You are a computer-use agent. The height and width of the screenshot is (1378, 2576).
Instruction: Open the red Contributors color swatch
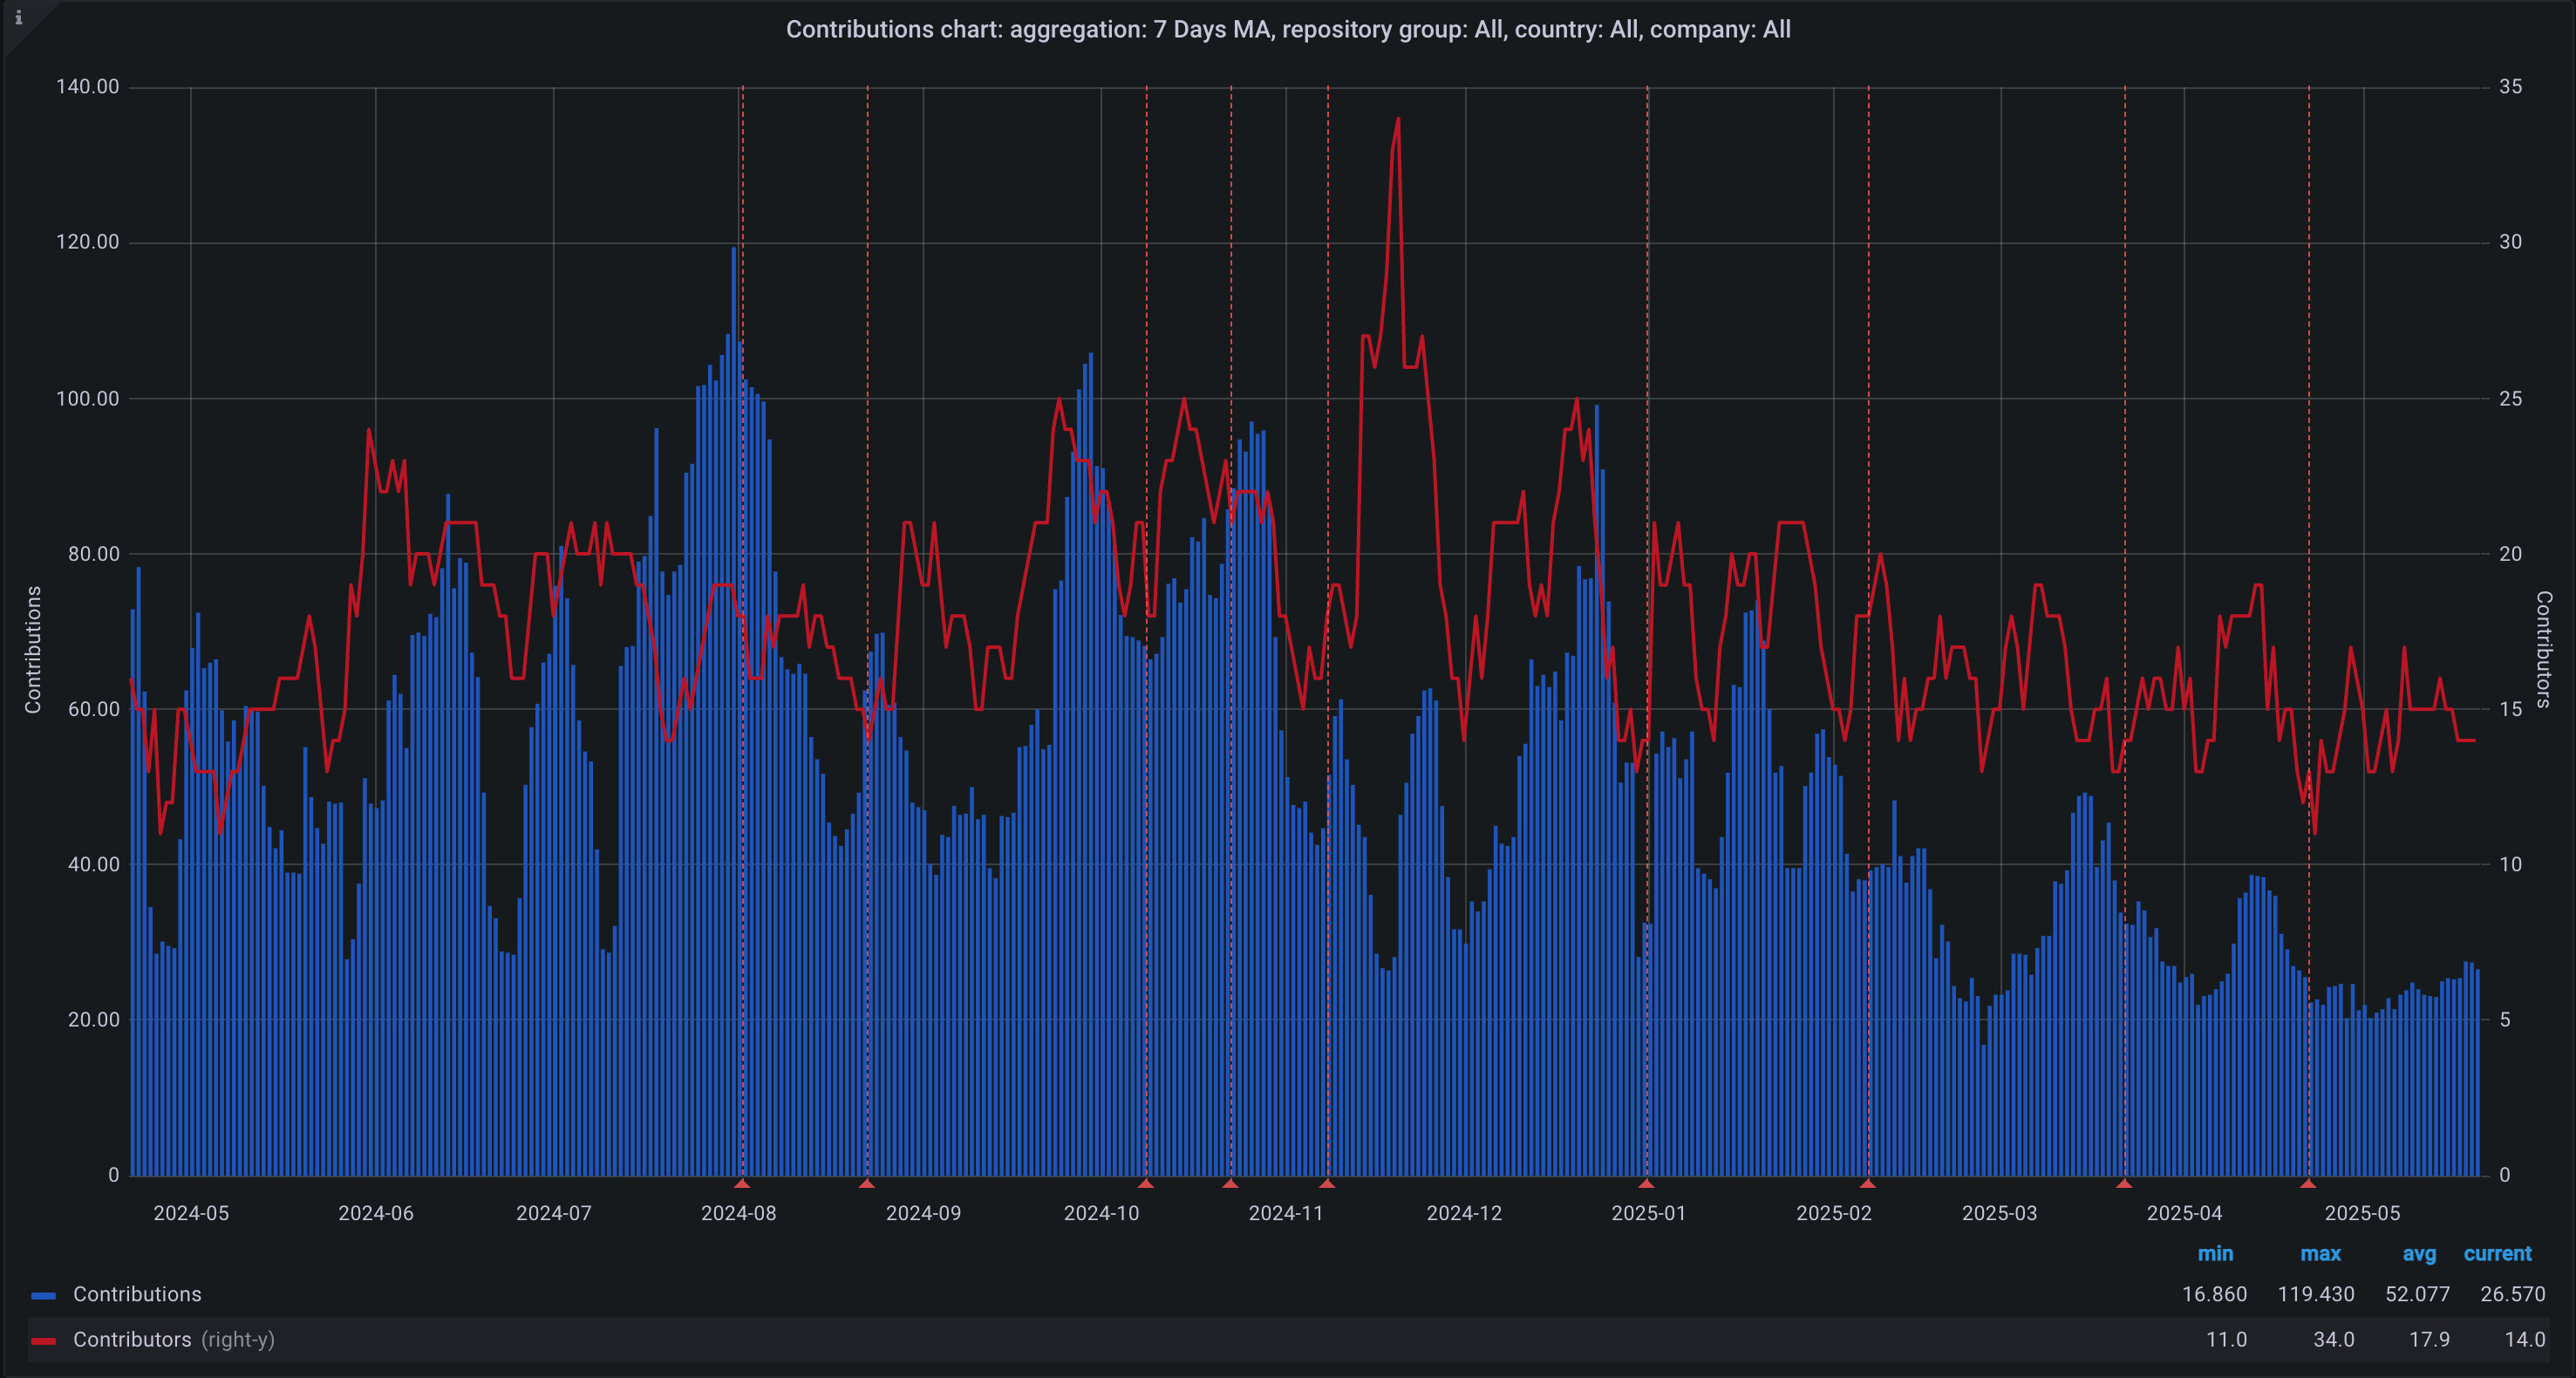pos(43,1340)
